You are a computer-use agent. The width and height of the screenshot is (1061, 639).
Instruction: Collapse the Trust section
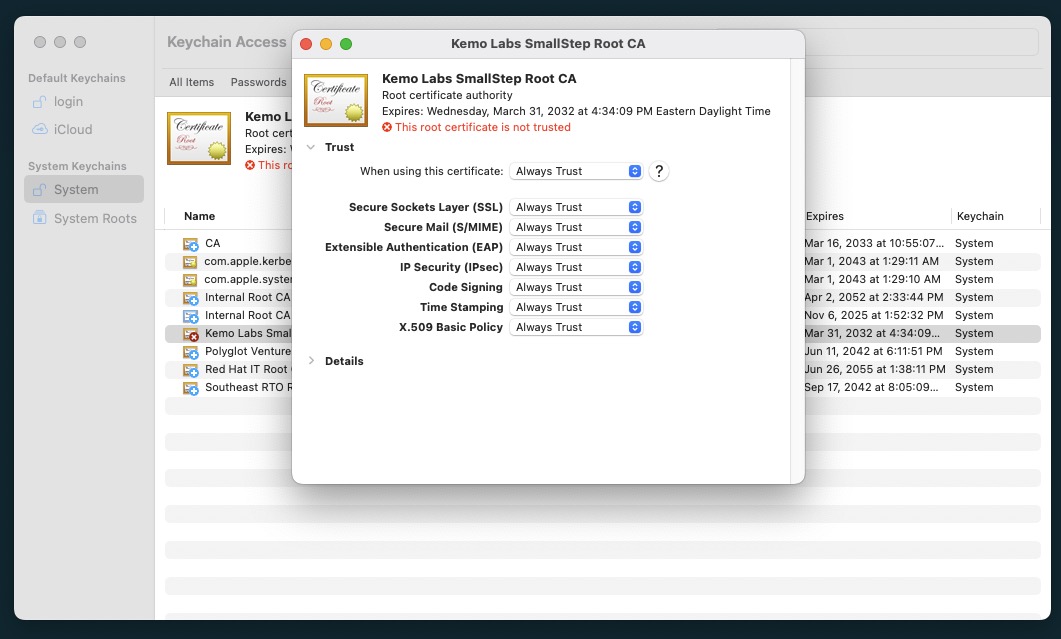click(x=311, y=147)
